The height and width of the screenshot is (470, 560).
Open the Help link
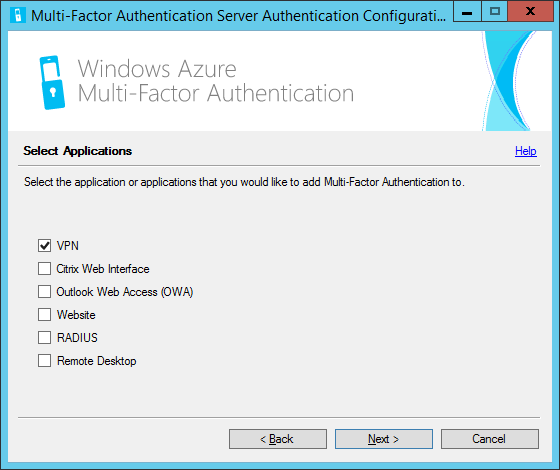pyautogui.click(x=525, y=151)
